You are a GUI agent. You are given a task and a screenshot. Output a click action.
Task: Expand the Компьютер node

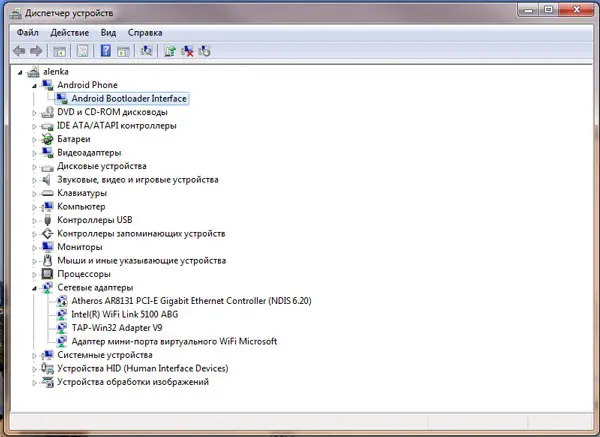pyautogui.click(x=34, y=207)
